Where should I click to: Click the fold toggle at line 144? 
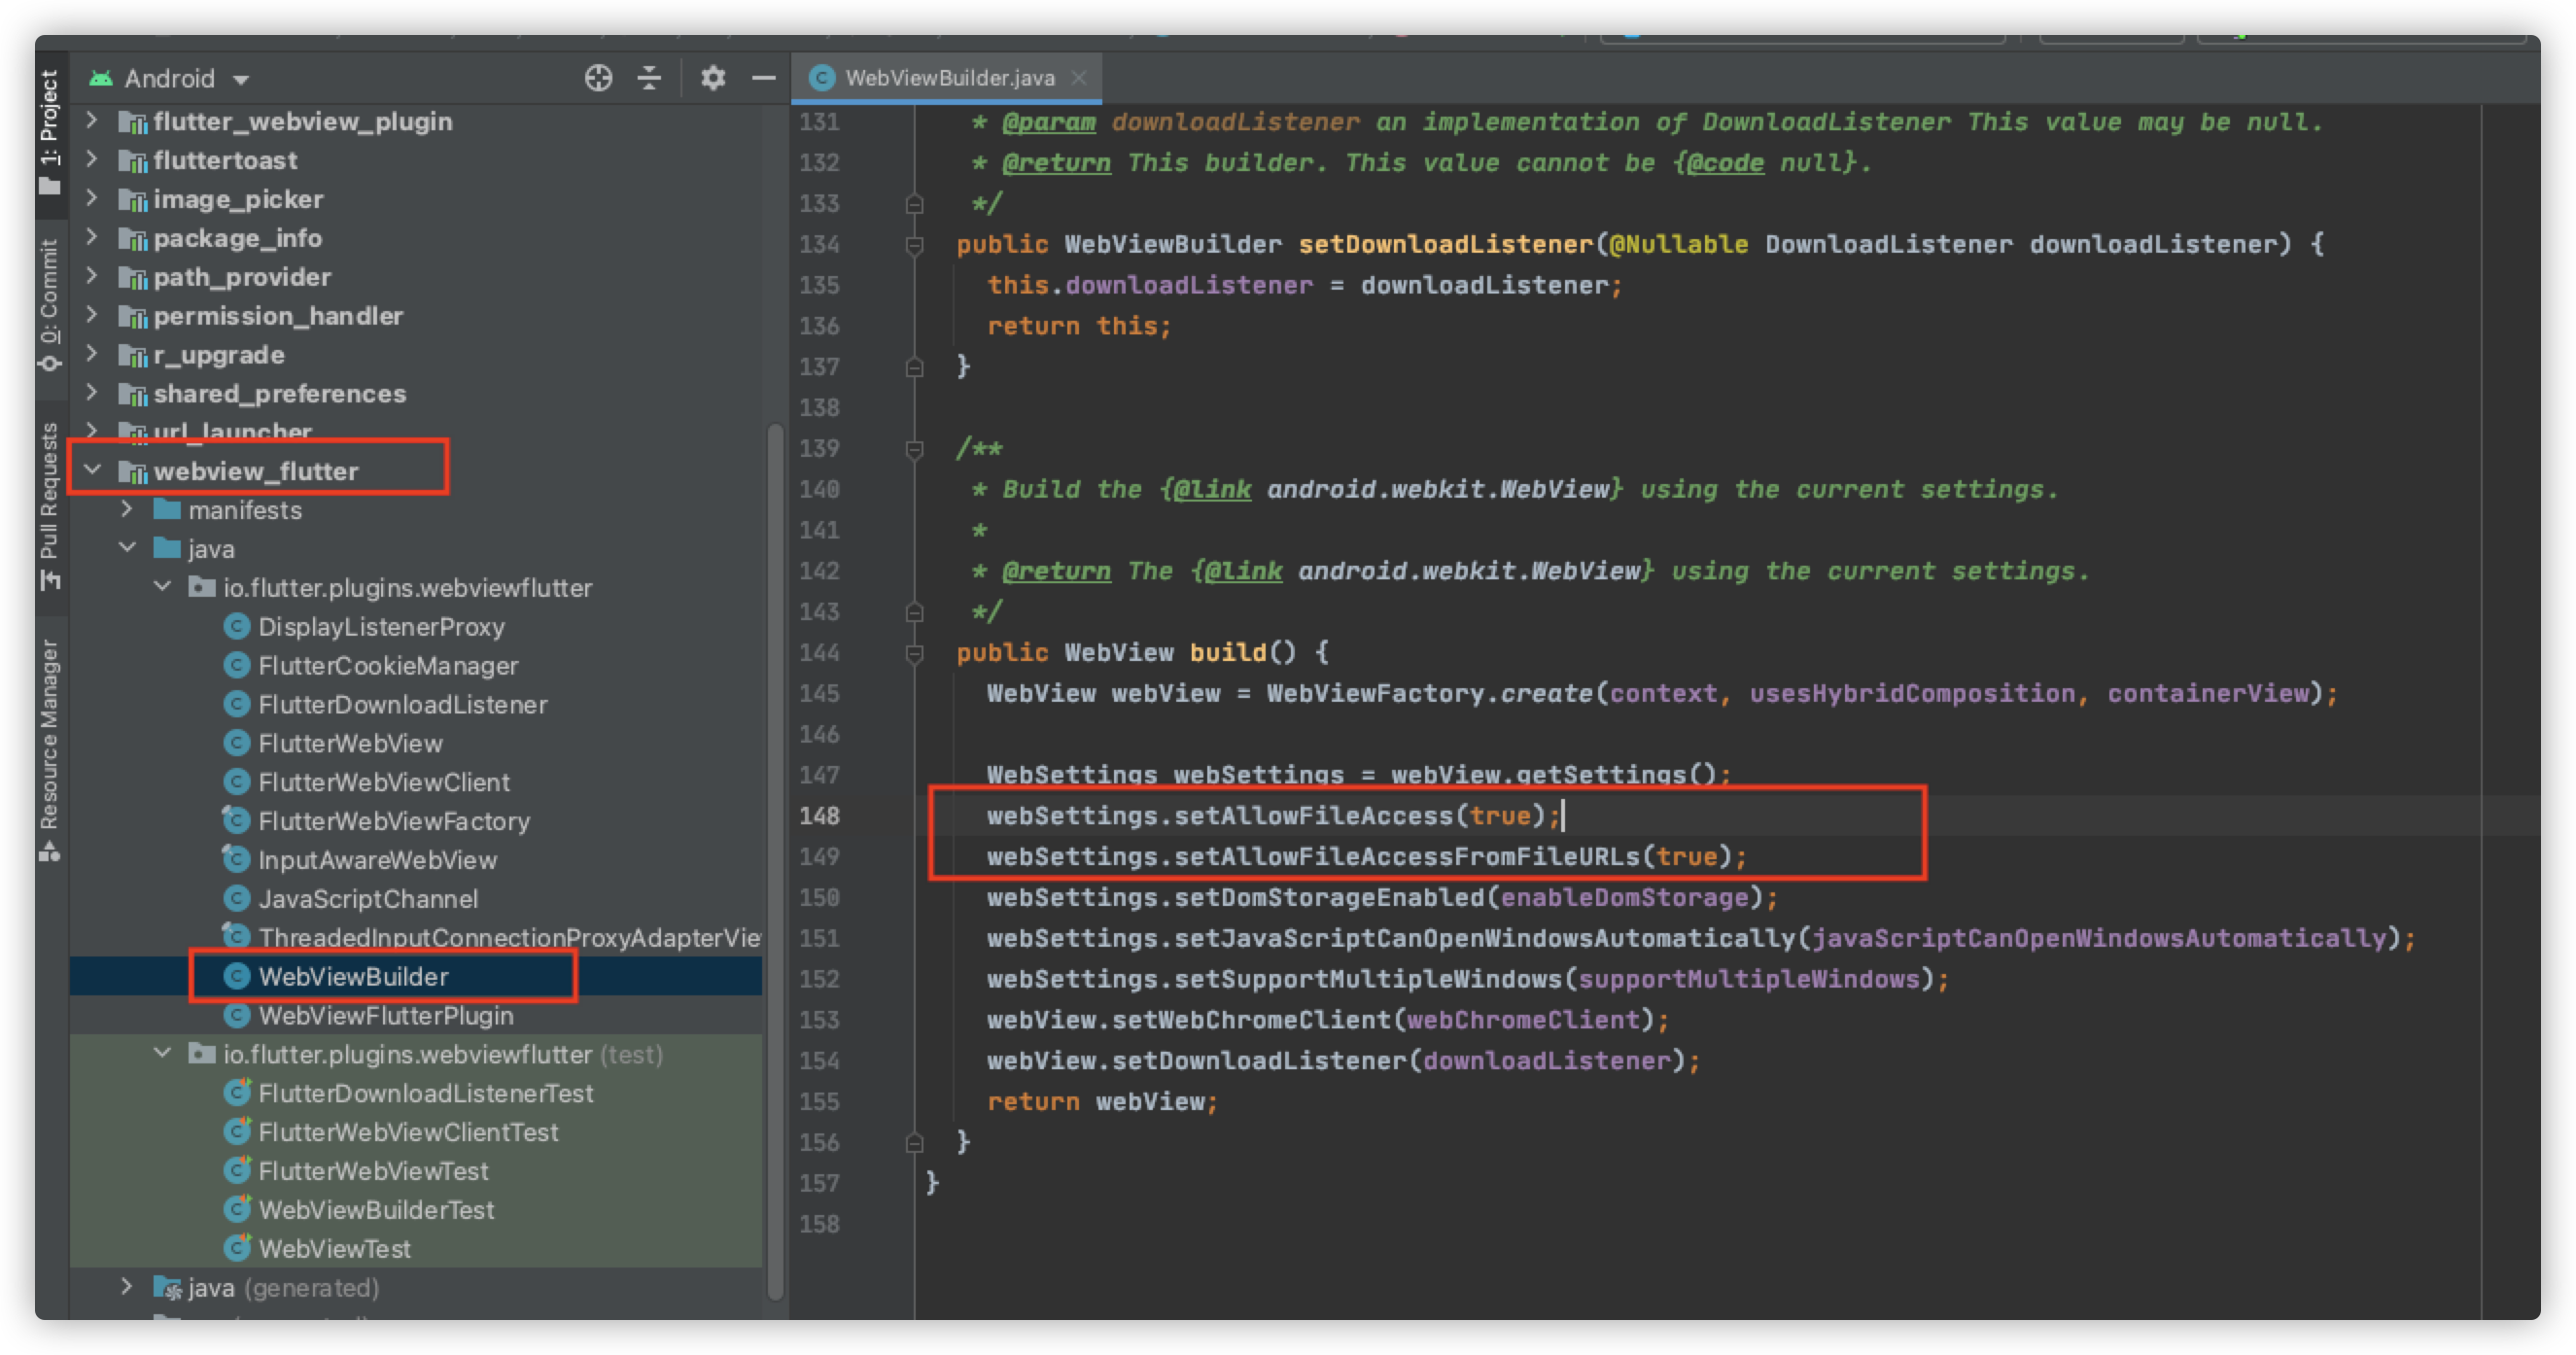pos(914,653)
